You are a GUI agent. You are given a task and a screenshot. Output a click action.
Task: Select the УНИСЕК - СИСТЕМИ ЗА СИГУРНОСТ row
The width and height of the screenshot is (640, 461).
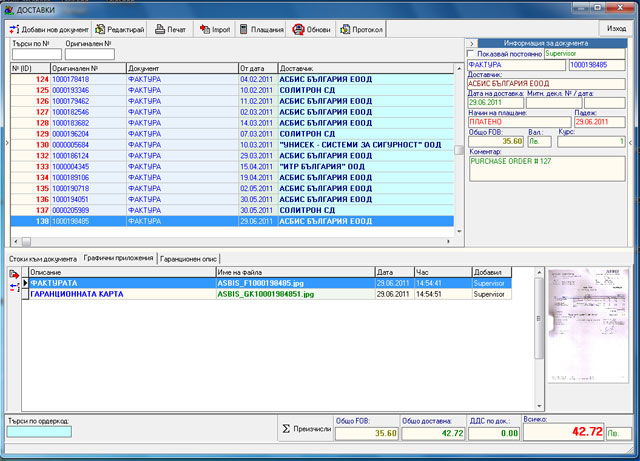tap(232, 145)
